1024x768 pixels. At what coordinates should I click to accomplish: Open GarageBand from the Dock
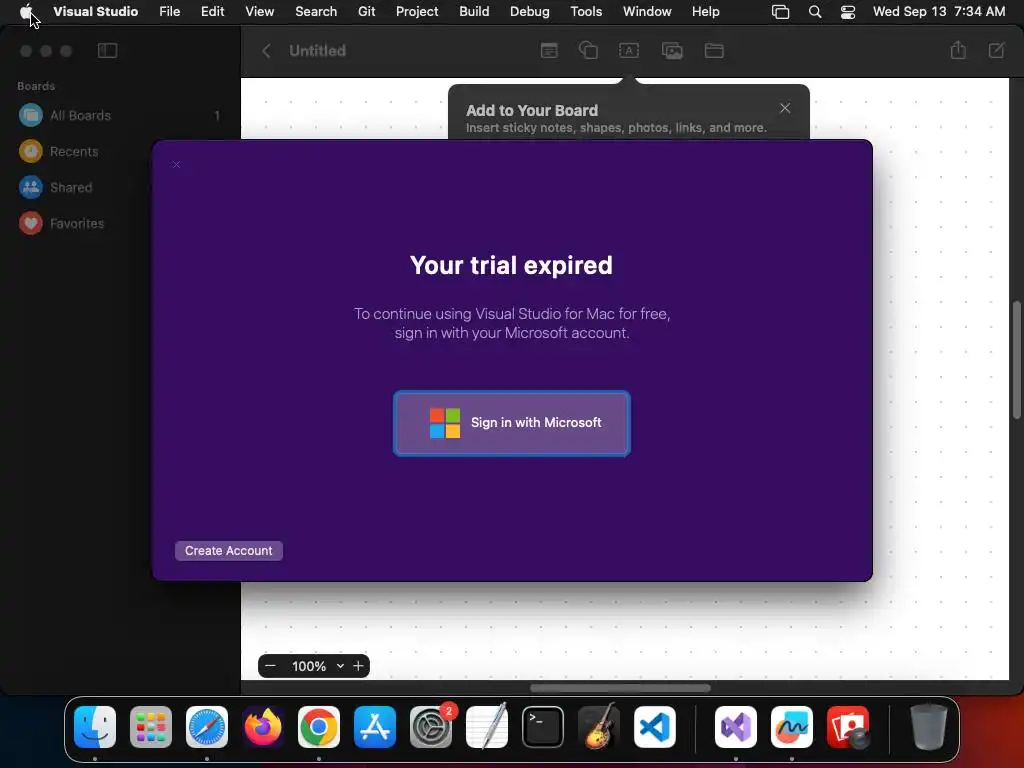tap(599, 727)
